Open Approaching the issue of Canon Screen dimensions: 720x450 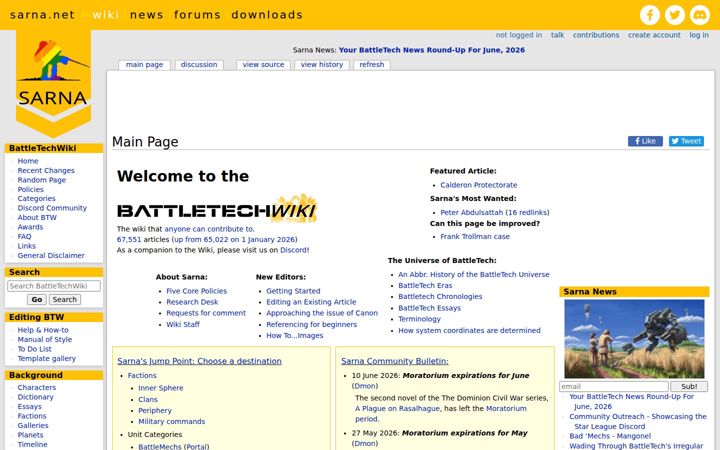[322, 313]
